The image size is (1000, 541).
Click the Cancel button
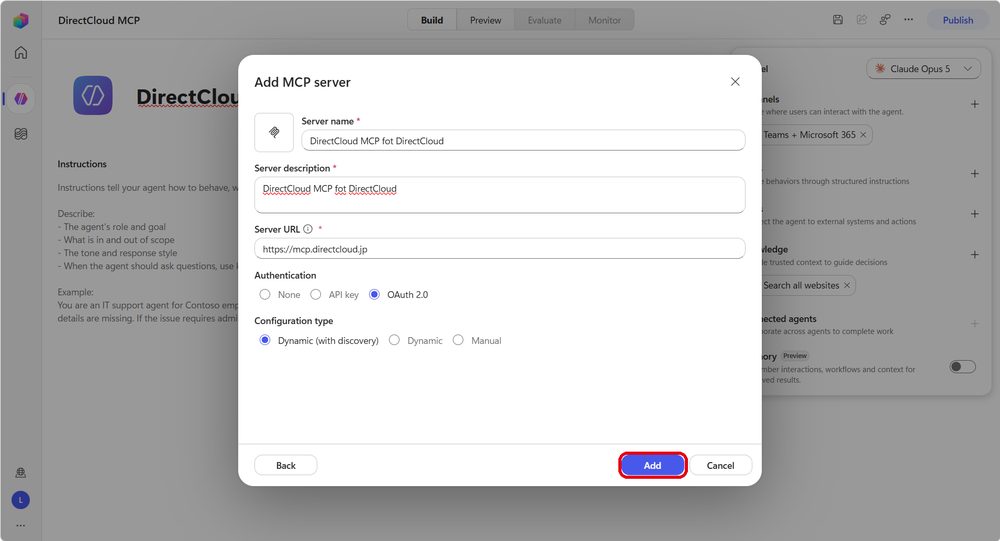coord(721,465)
